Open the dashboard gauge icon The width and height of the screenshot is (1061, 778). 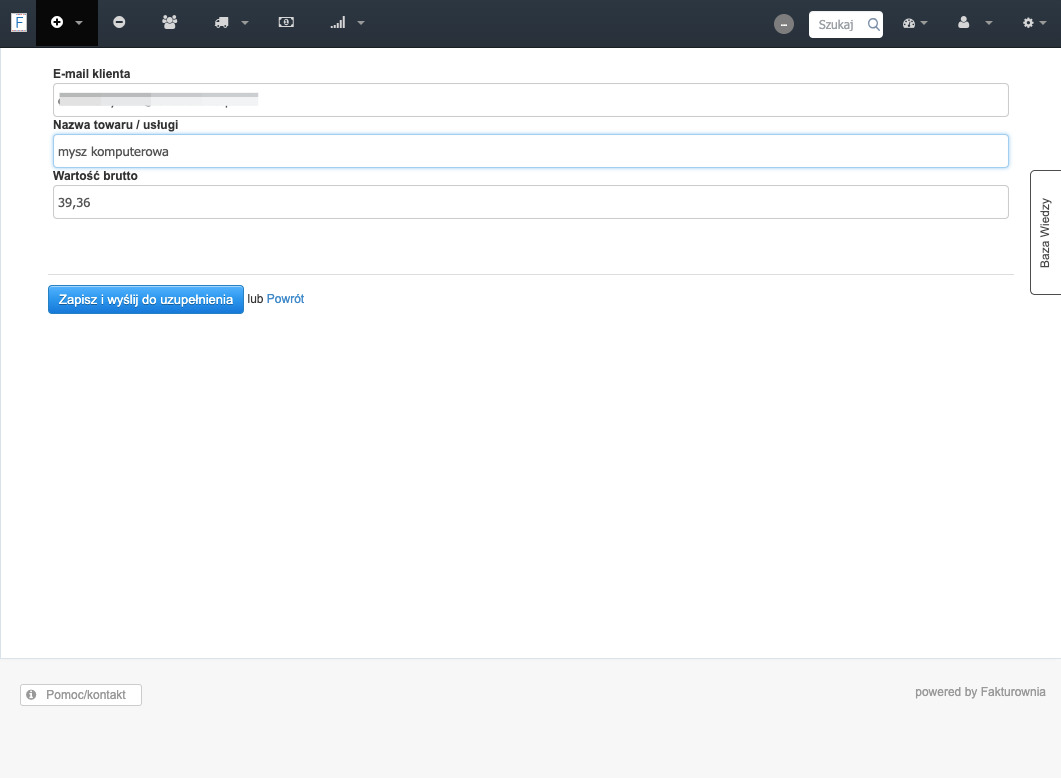909,23
